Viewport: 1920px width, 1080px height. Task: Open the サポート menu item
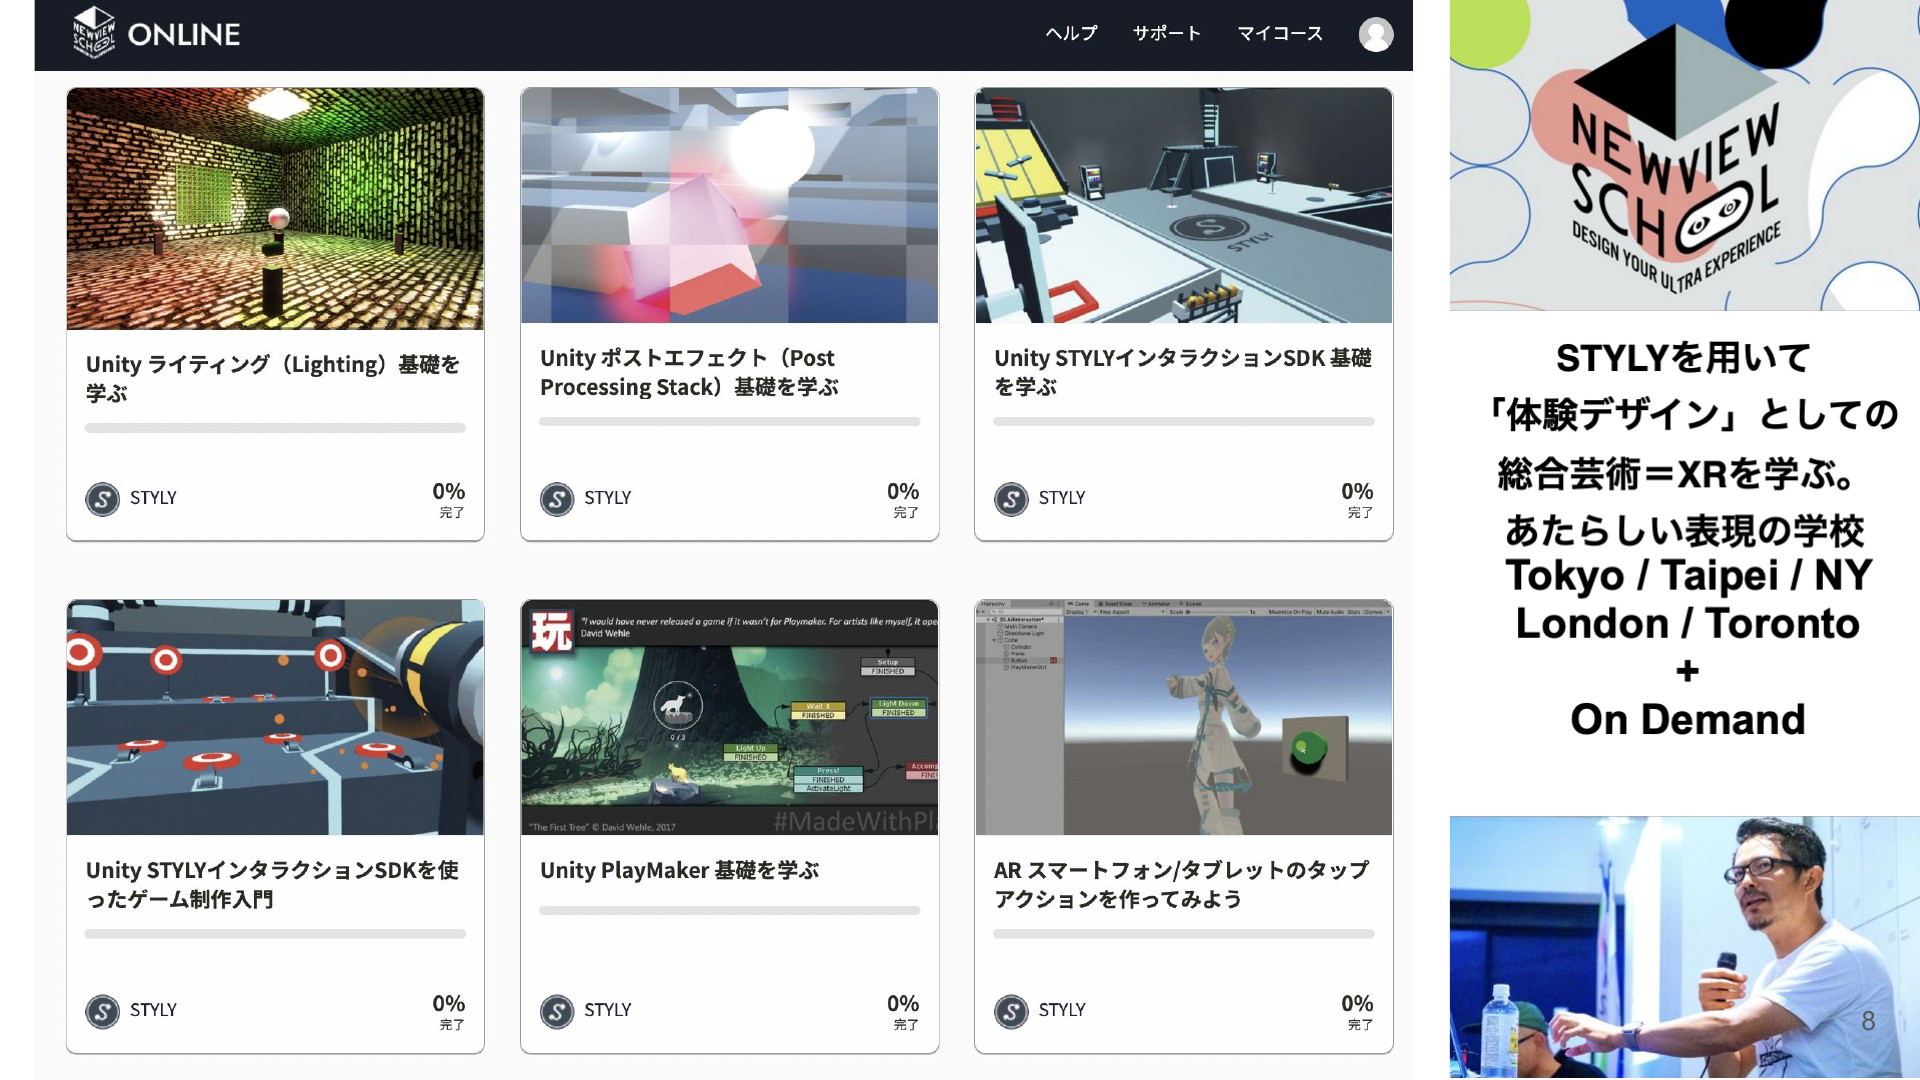tap(1166, 33)
